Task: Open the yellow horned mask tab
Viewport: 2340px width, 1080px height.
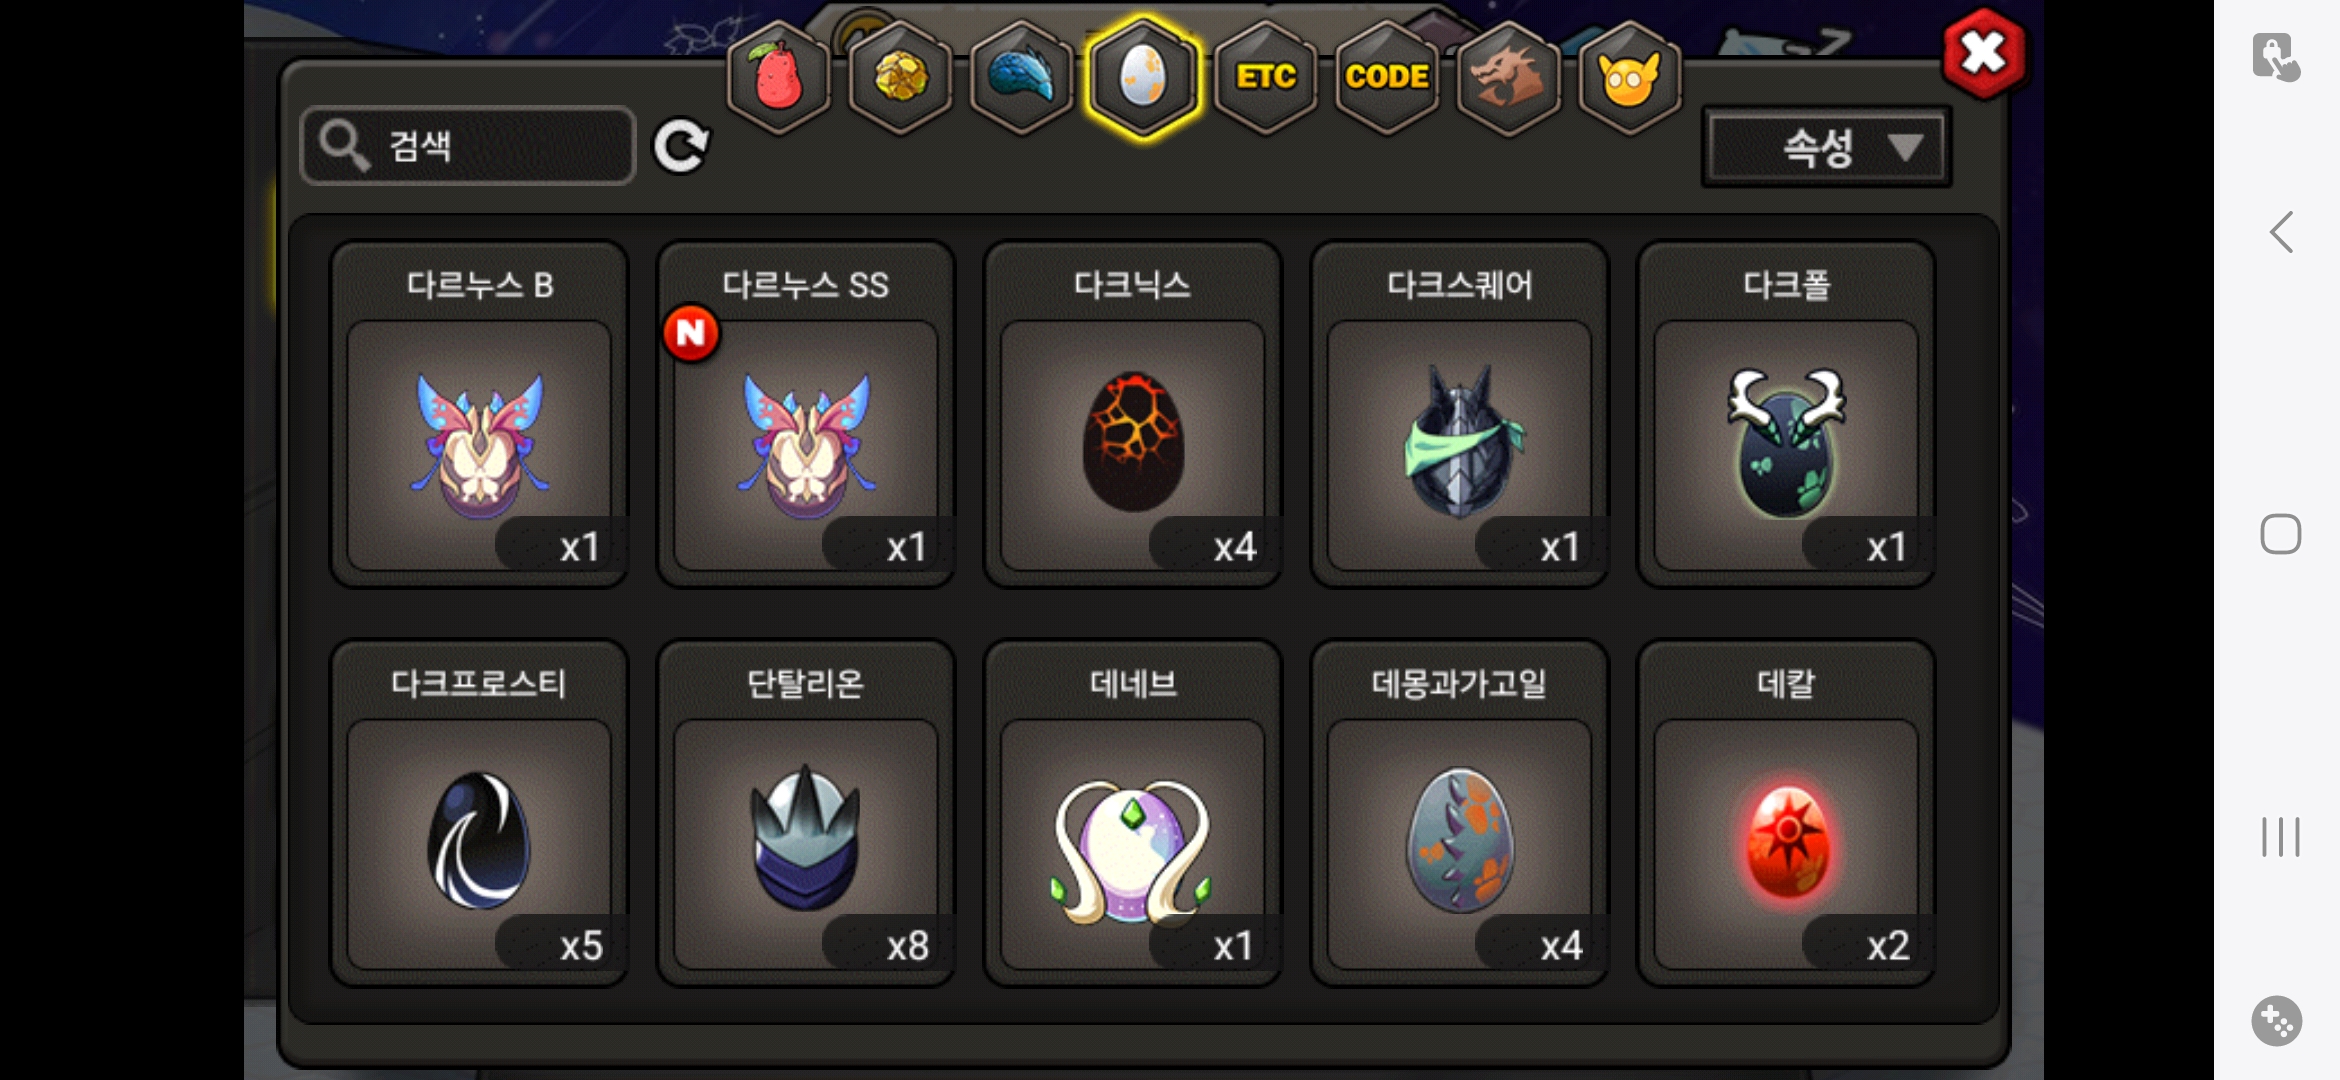Action: coord(1629,78)
